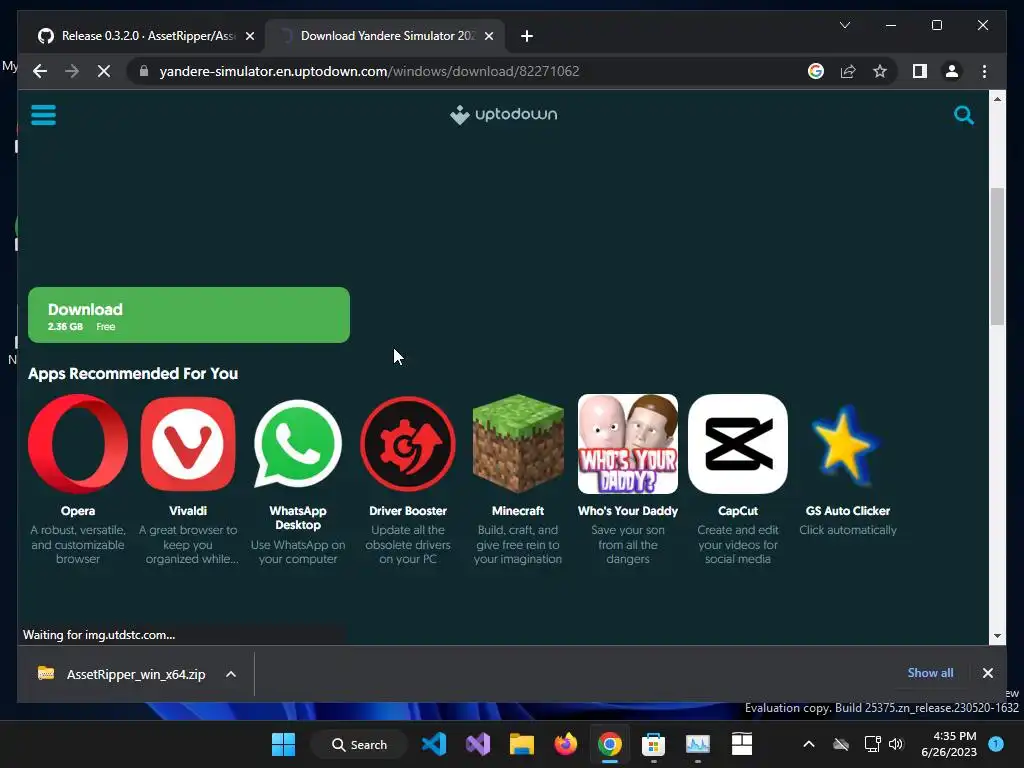Click the taskbar Search box
The height and width of the screenshot is (768, 1024).
[x=359, y=744]
